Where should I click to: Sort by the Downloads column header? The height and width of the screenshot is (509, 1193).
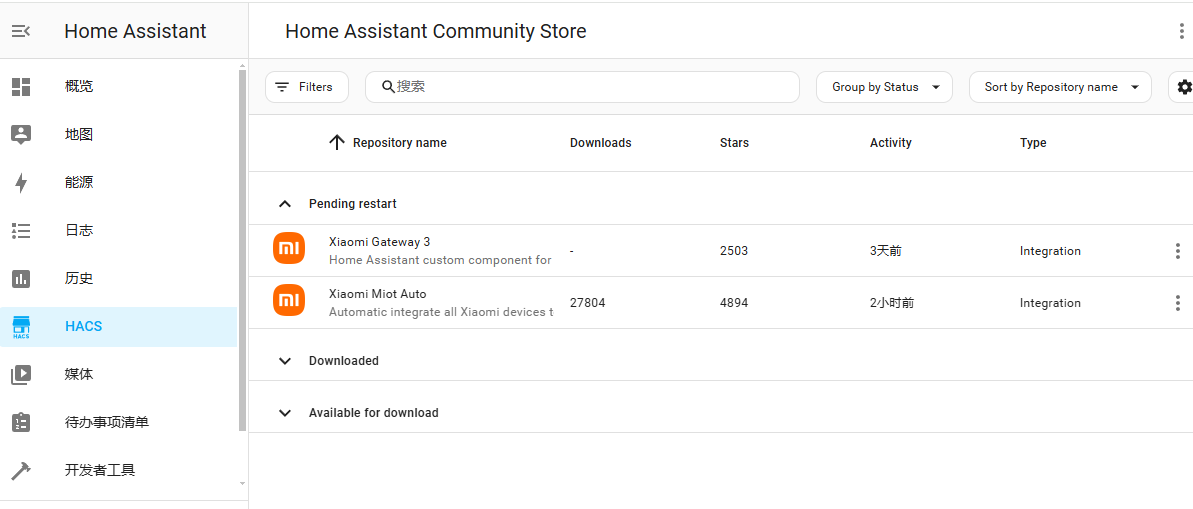pyautogui.click(x=600, y=142)
